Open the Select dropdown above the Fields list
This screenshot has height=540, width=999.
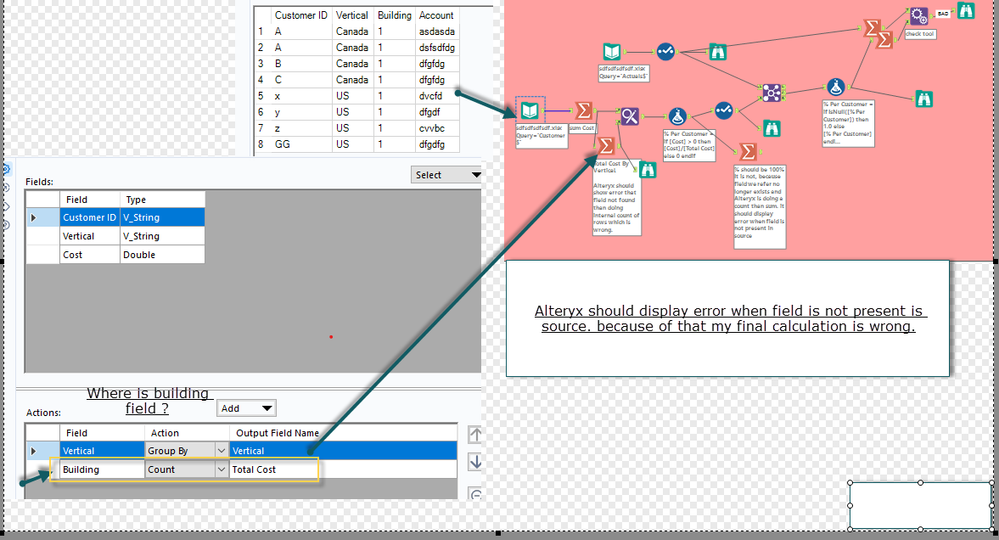[446, 174]
